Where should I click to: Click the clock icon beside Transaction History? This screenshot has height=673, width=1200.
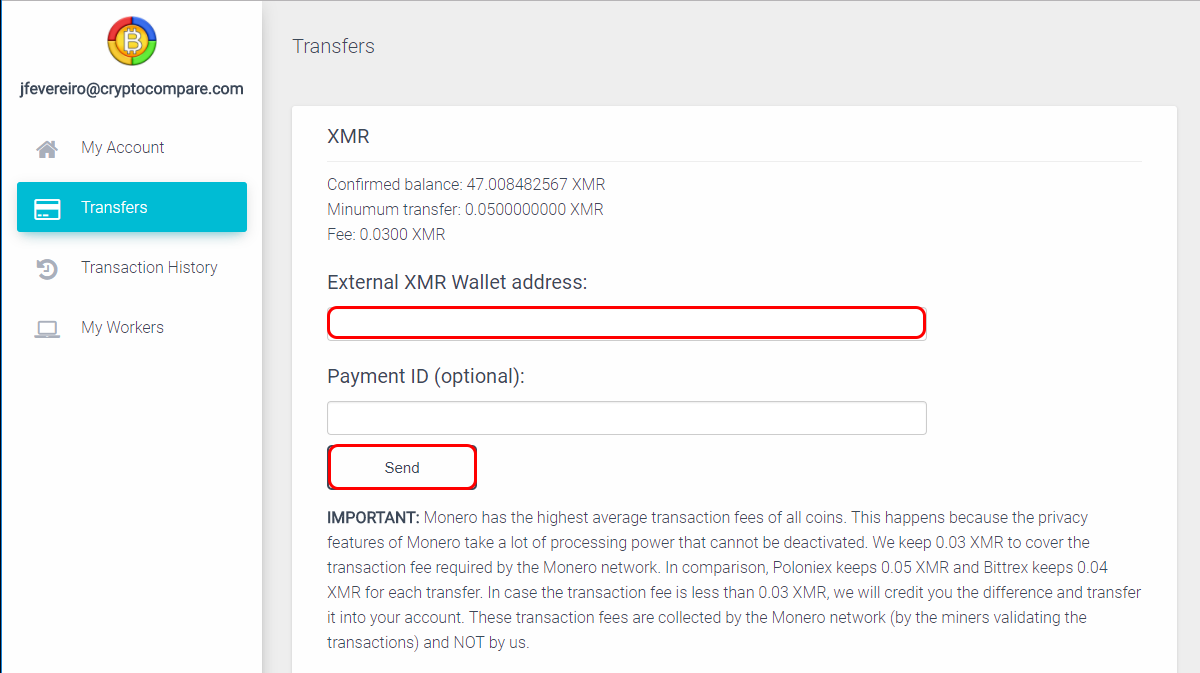pyautogui.click(x=47, y=268)
